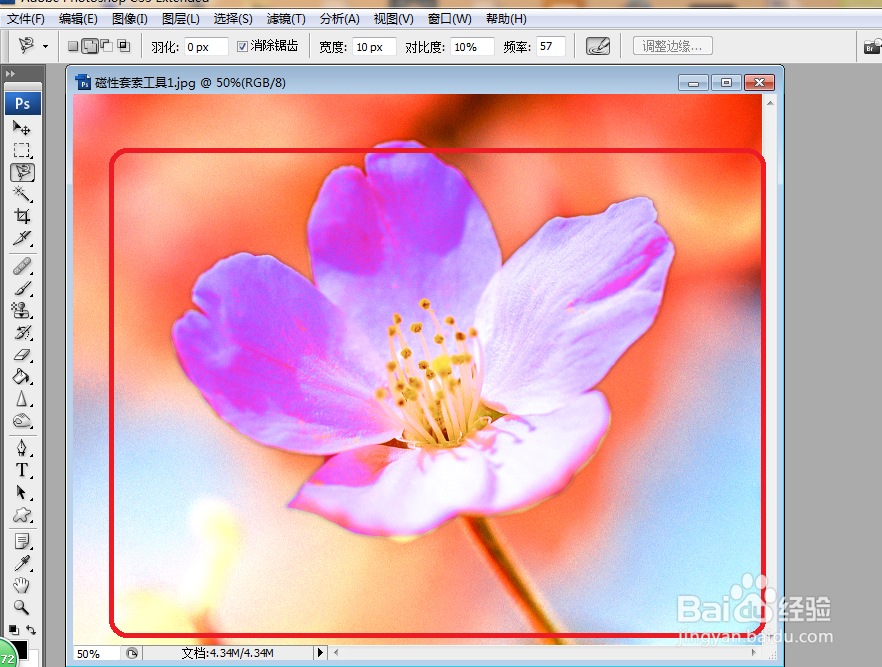Select the Zoom tool
Viewport: 882px width, 667px height.
(22, 607)
